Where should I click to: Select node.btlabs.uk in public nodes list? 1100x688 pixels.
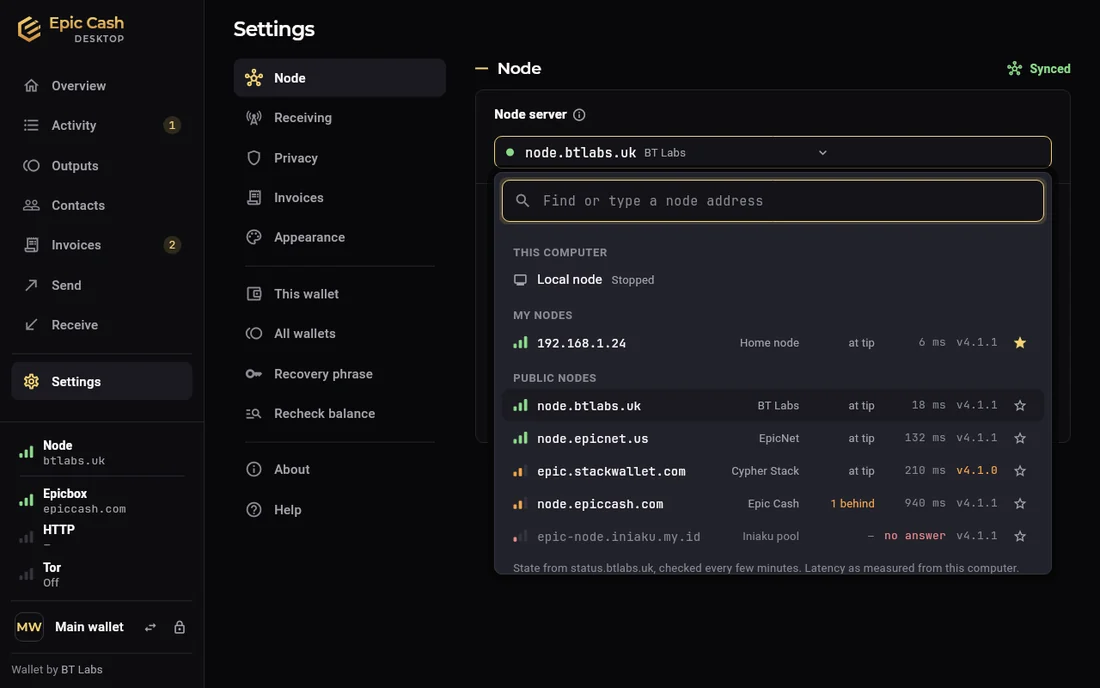772,405
